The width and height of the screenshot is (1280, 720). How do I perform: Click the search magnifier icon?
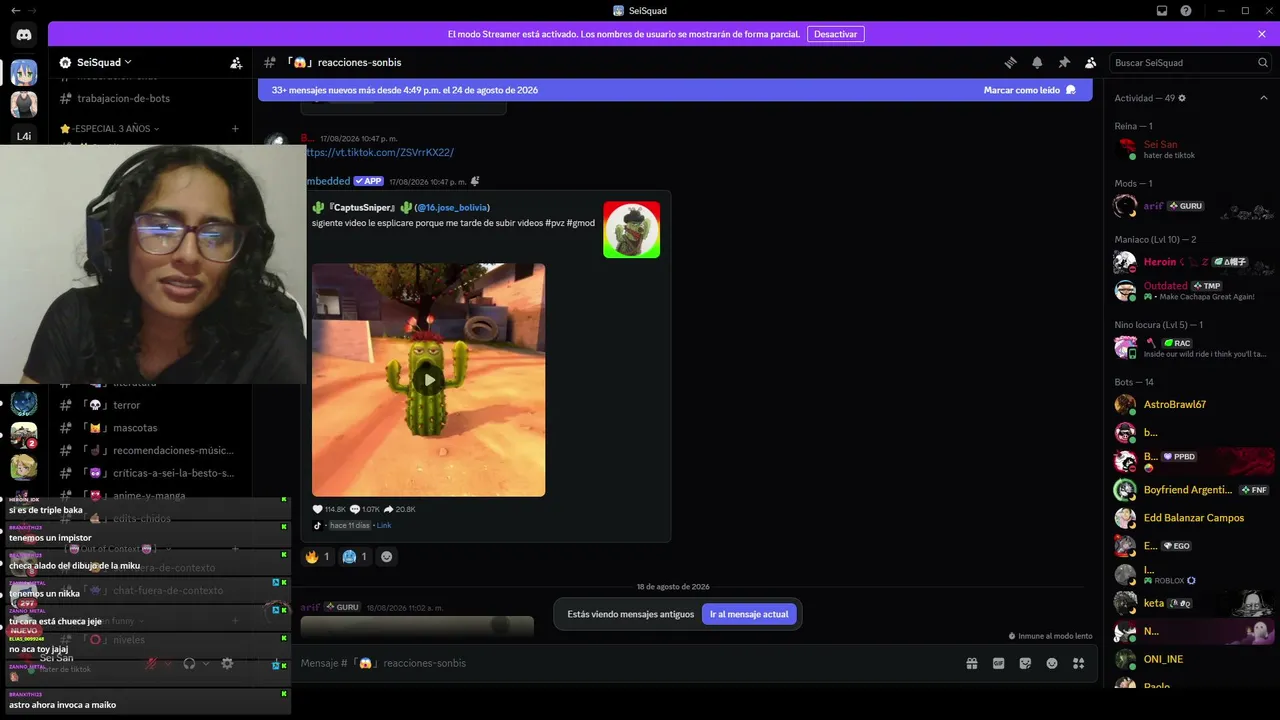click(x=1262, y=62)
